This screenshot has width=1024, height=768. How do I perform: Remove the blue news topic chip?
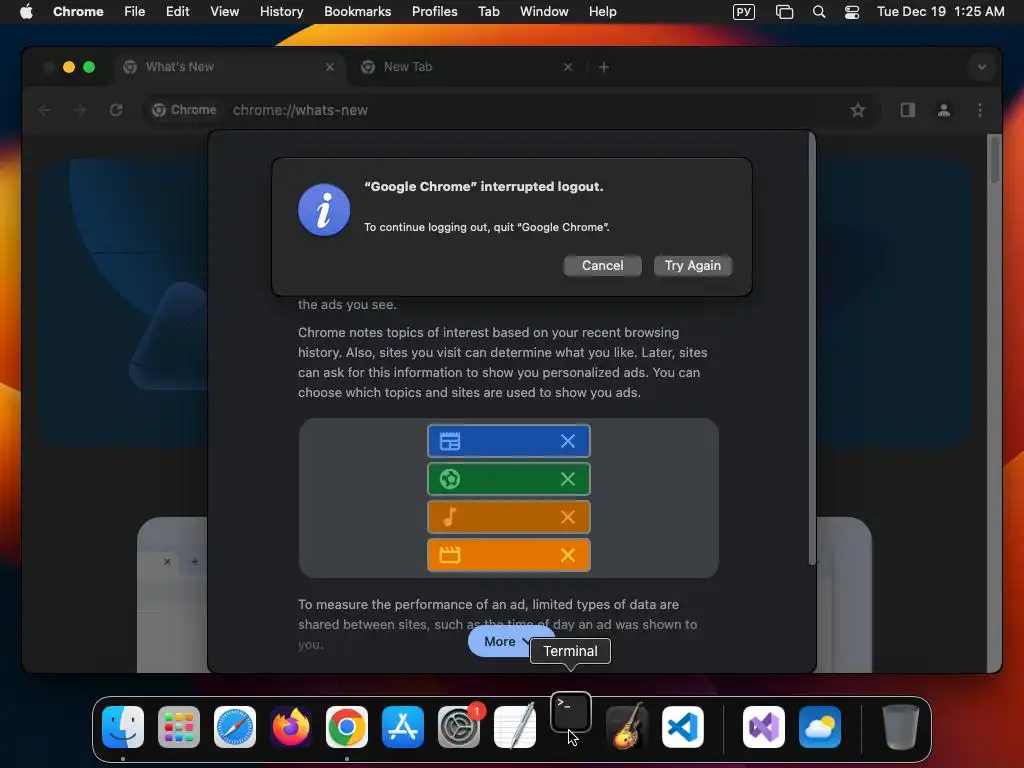coord(568,441)
